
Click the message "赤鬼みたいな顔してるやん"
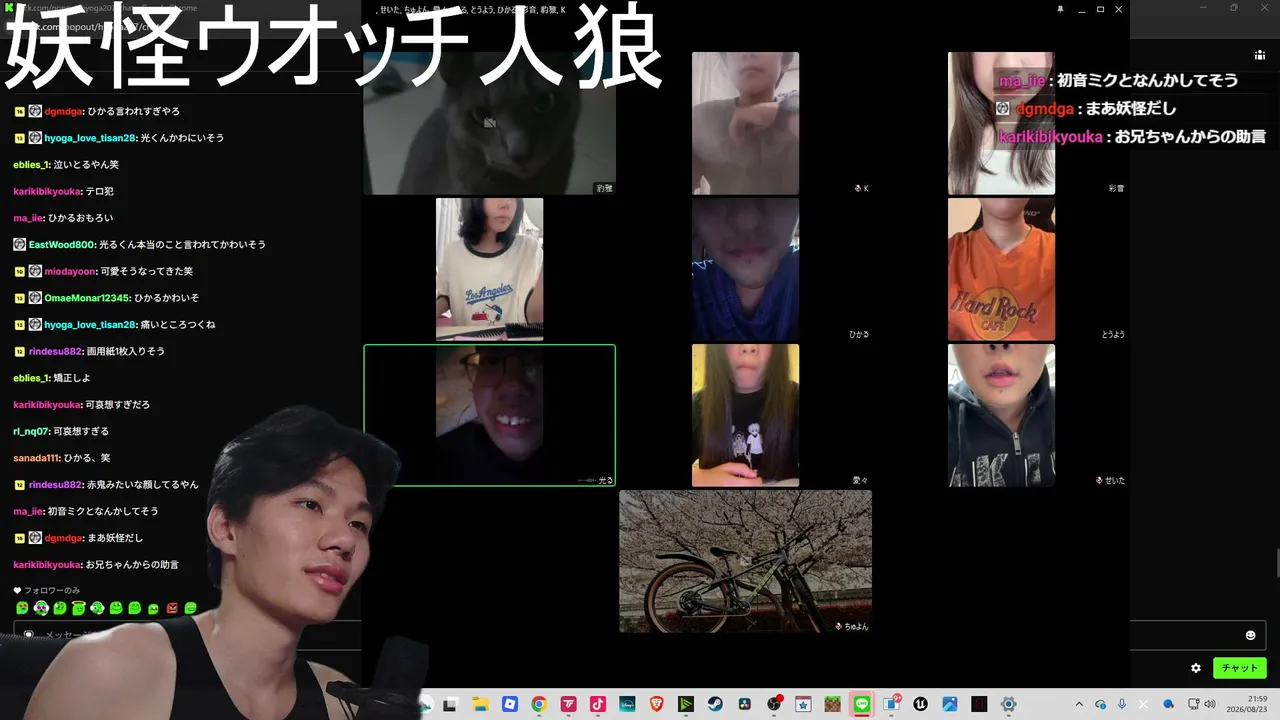(x=142, y=485)
